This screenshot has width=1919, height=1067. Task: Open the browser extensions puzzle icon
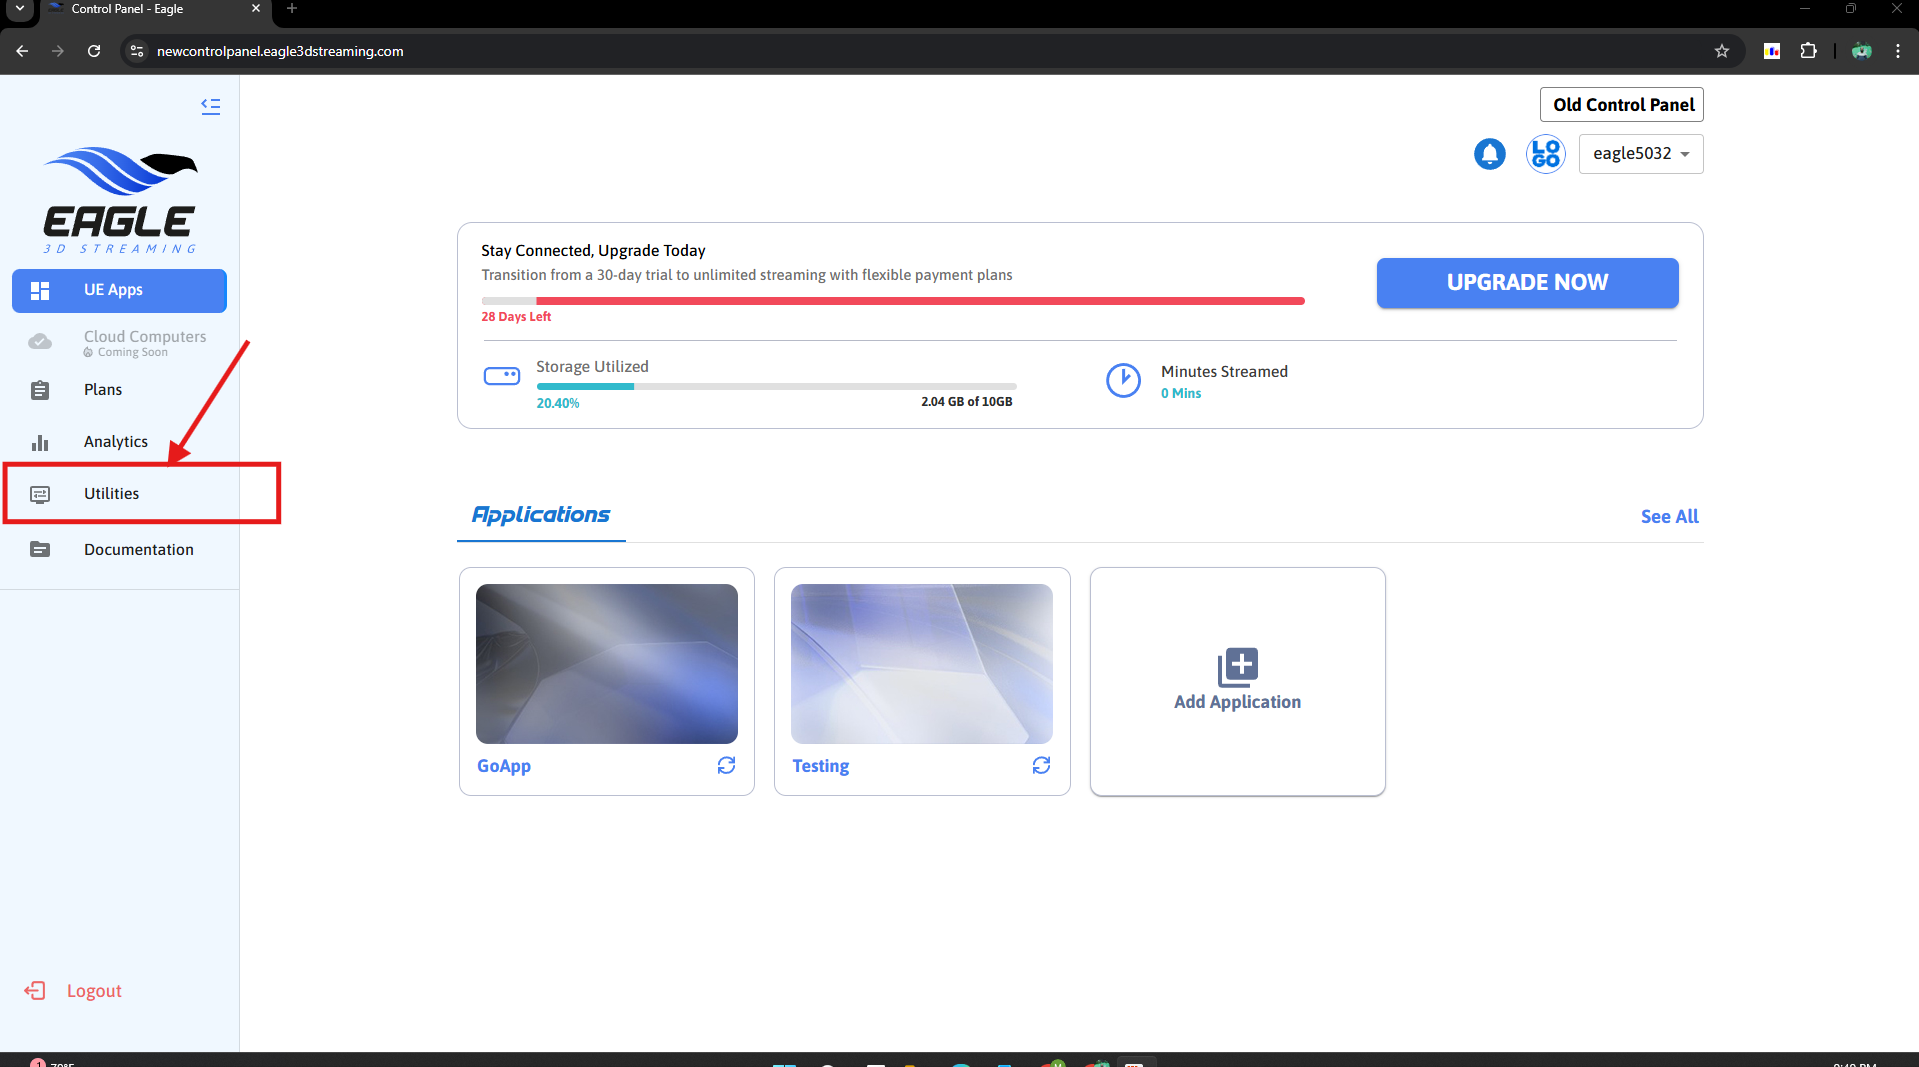tap(1808, 51)
